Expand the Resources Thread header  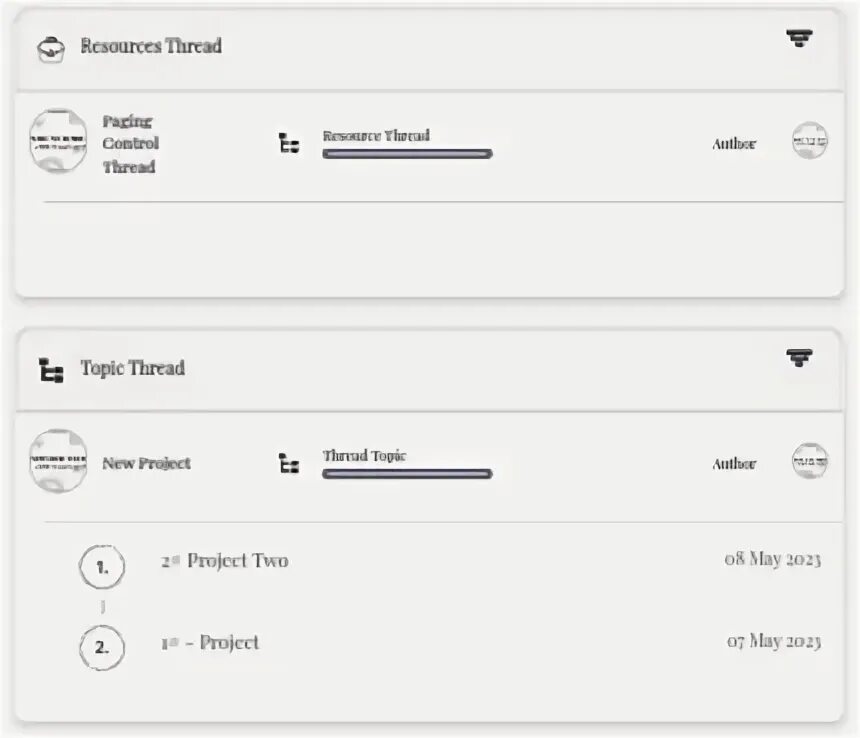[x=400, y=47]
